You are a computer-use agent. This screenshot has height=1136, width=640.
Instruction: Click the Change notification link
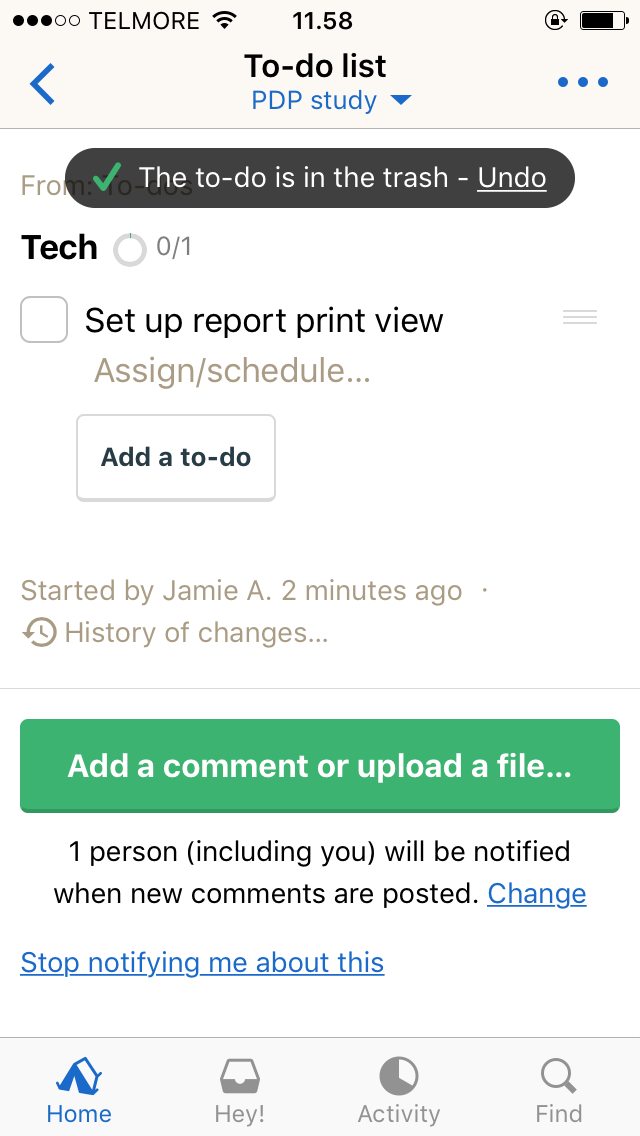[537, 894]
